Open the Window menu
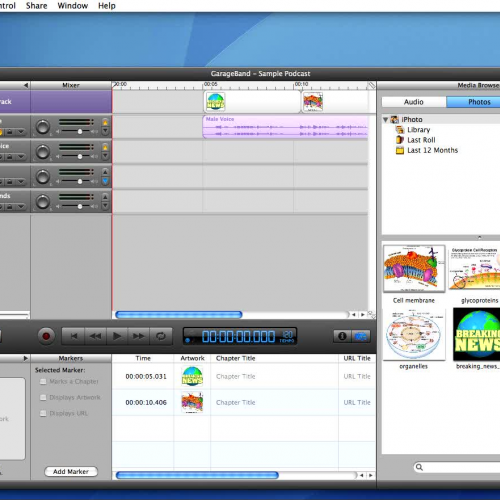The width and height of the screenshot is (500, 500). [x=73, y=6]
